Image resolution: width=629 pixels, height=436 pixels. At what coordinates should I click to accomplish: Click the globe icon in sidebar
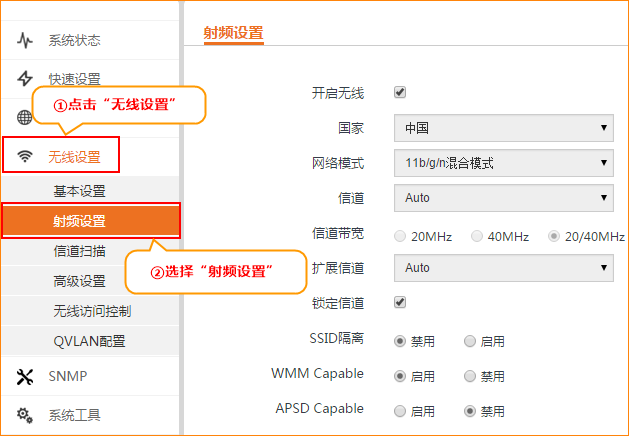pyautogui.click(x=24, y=118)
